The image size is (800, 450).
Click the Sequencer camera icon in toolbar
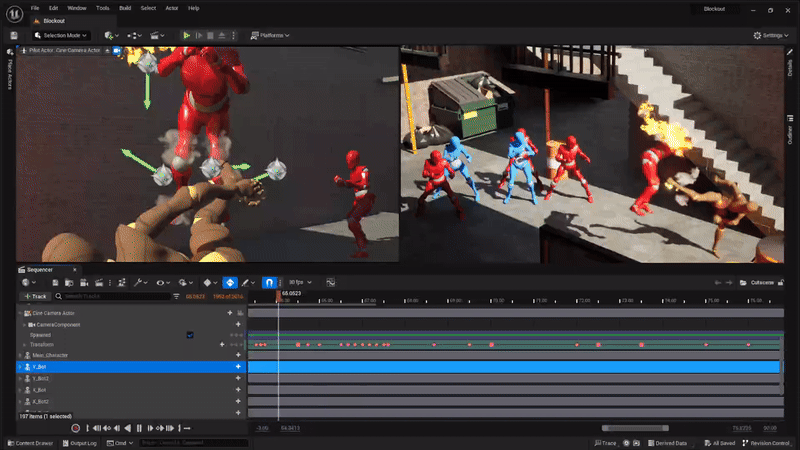tap(84, 283)
